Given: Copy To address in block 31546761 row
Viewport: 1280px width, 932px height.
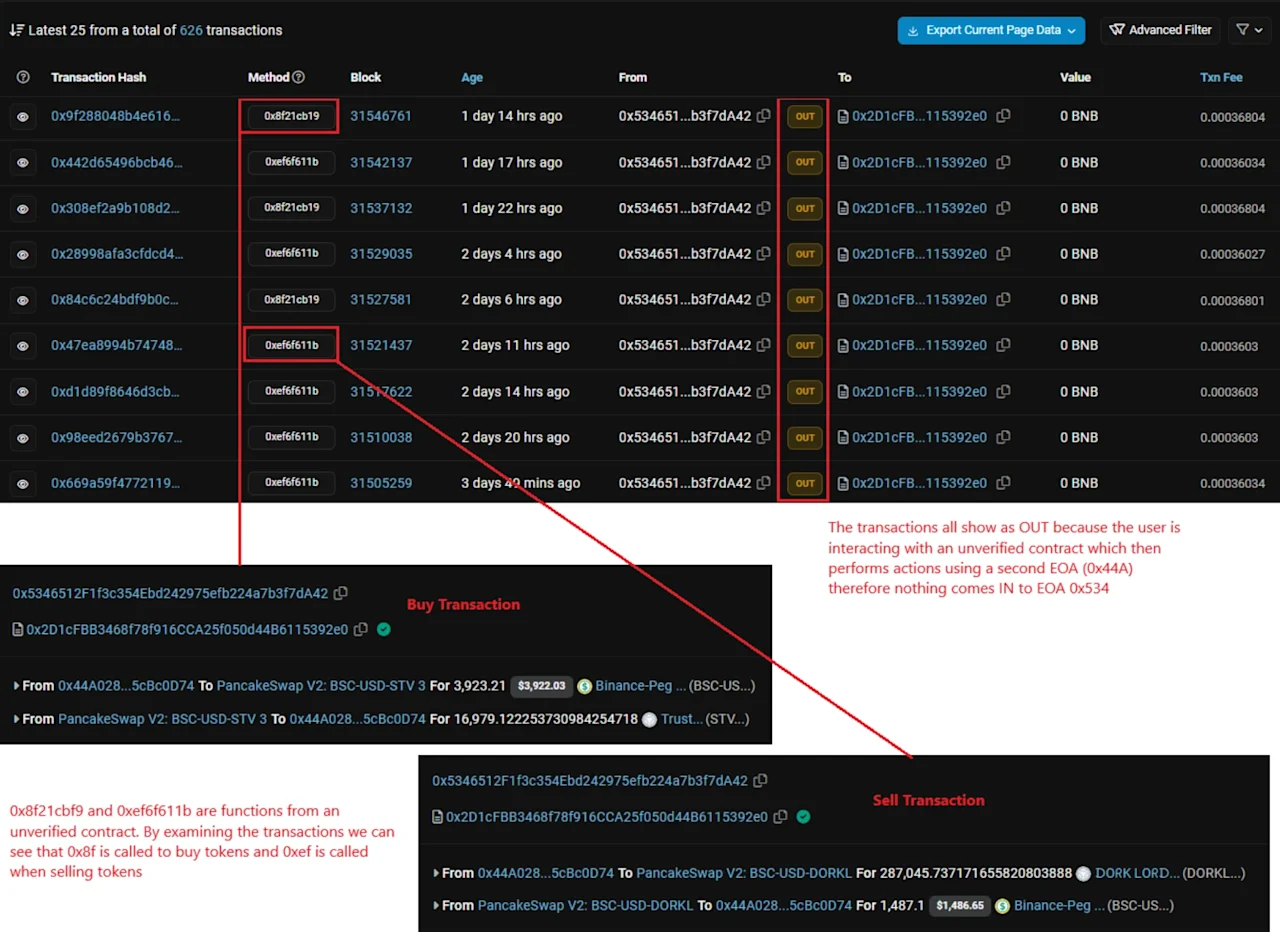Looking at the screenshot, I should [x=1003, y=116].
